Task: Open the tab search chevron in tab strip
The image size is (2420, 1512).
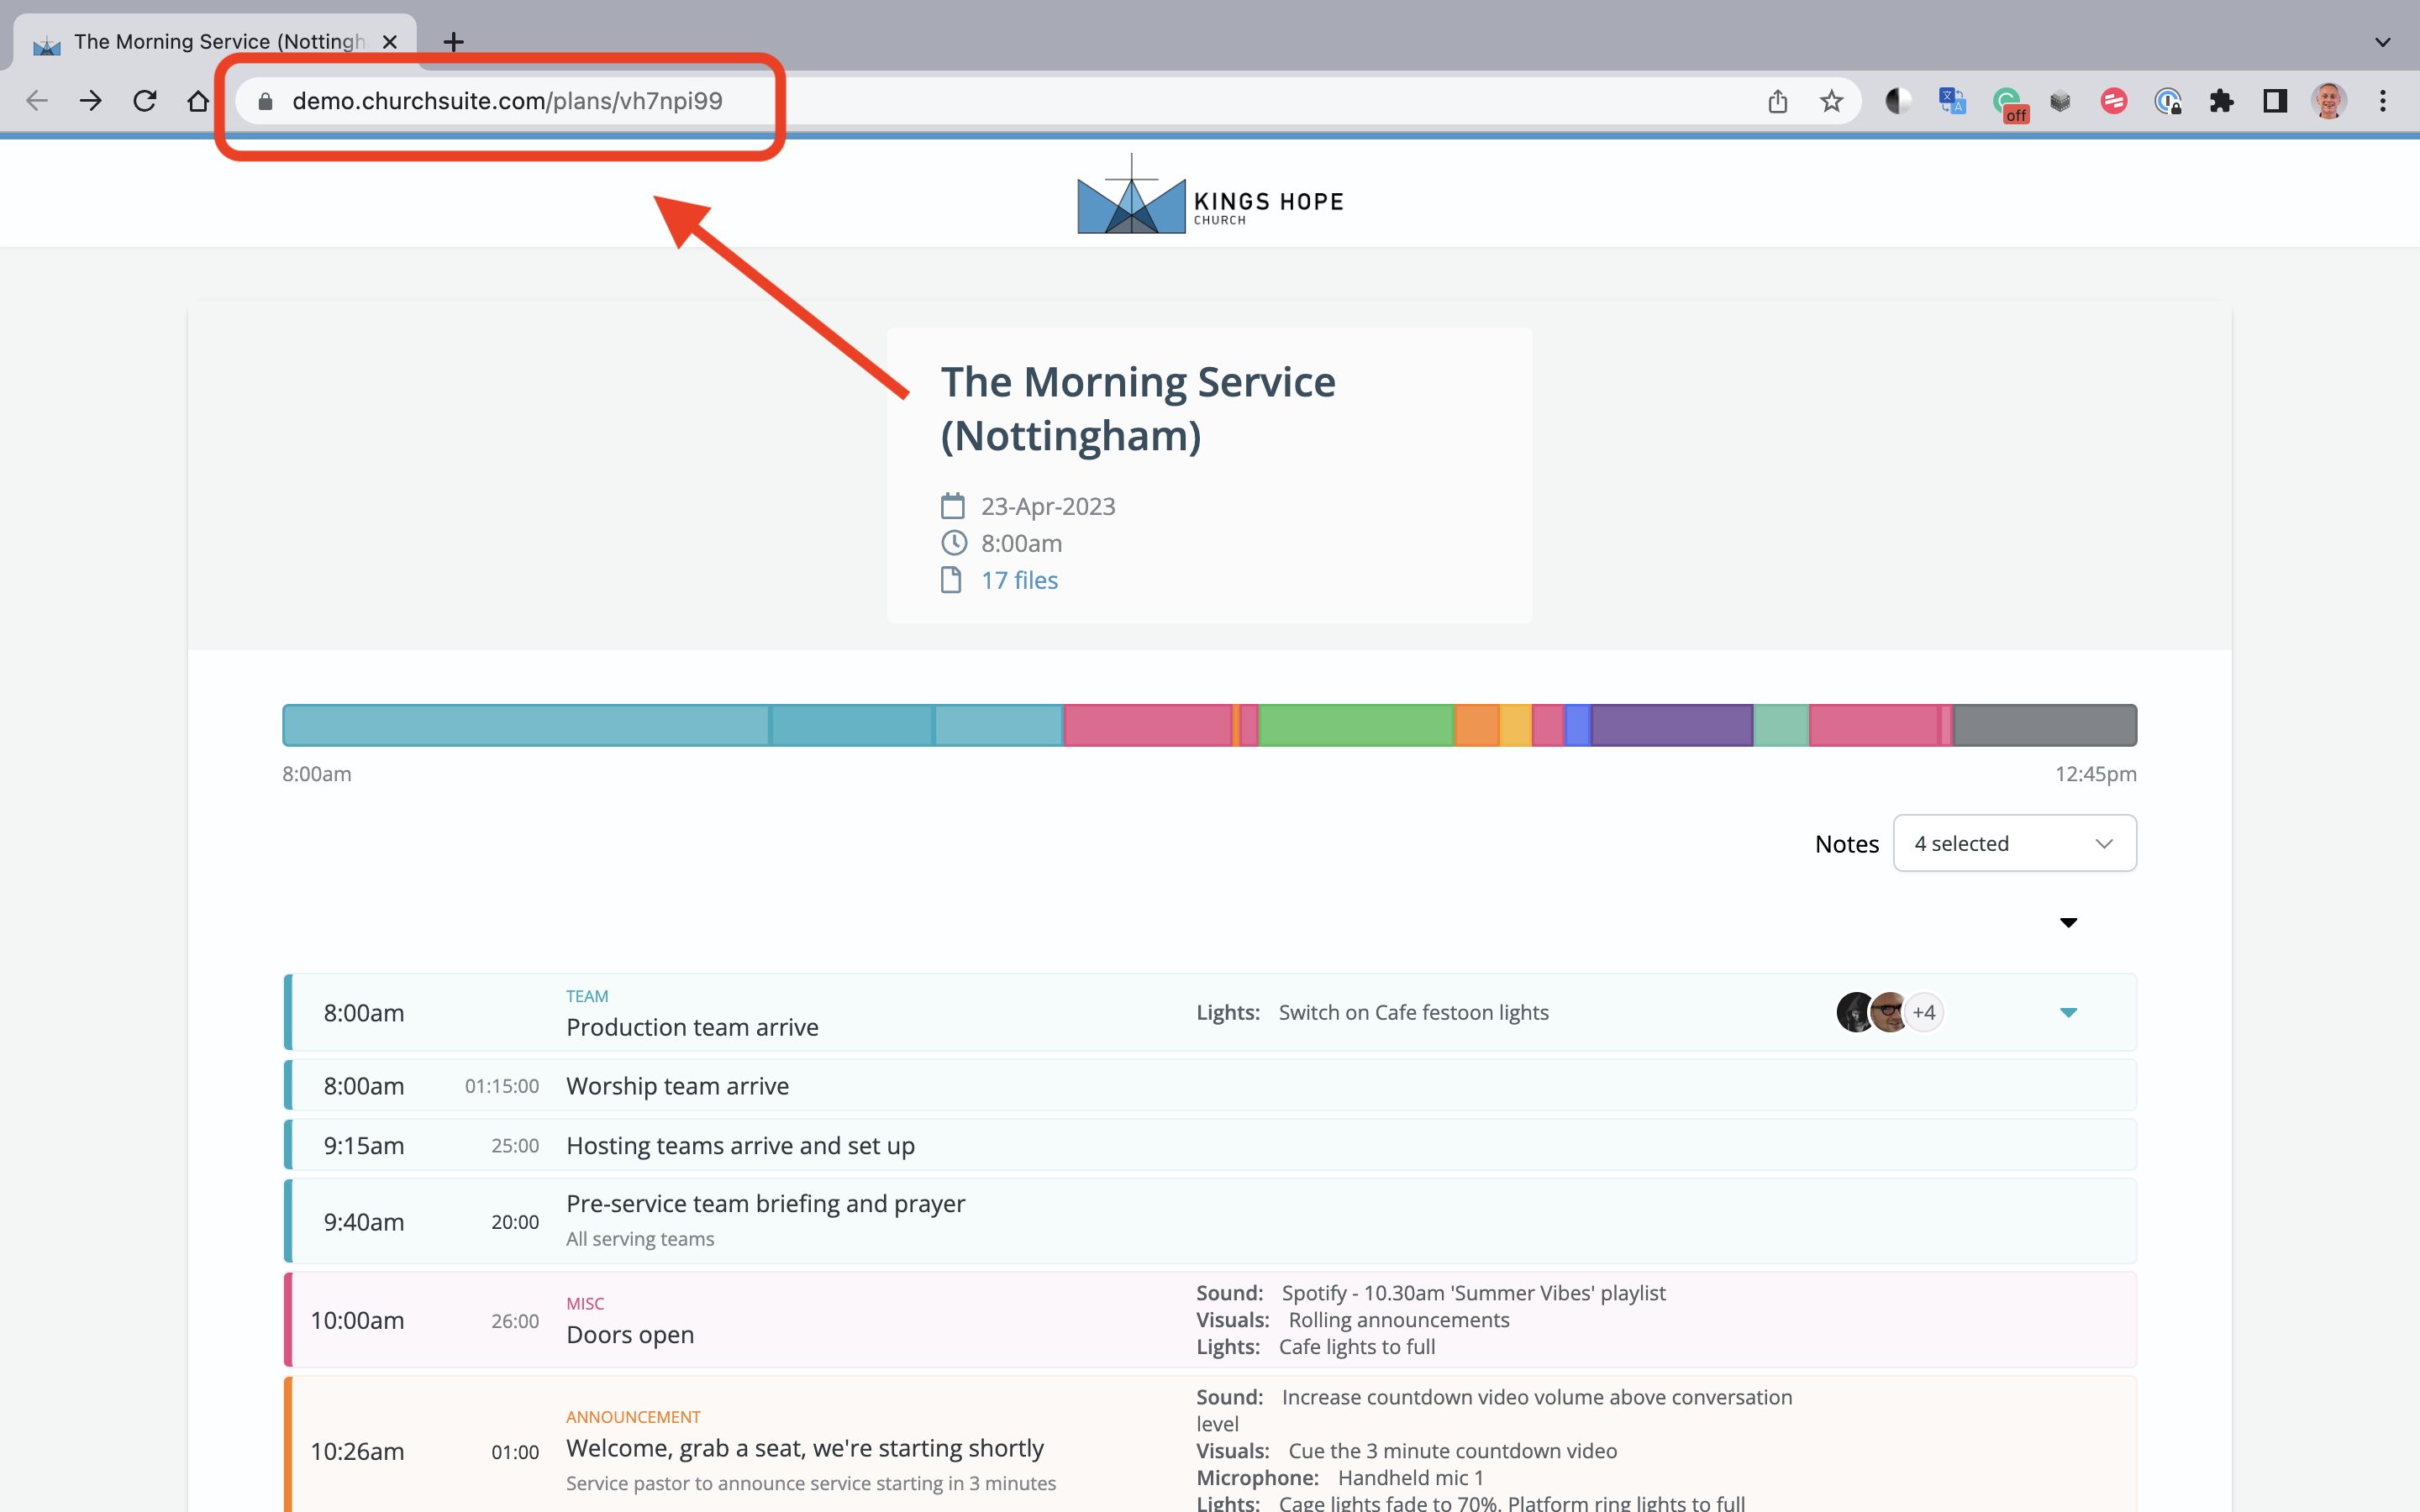Action: tap(2383, 42)
